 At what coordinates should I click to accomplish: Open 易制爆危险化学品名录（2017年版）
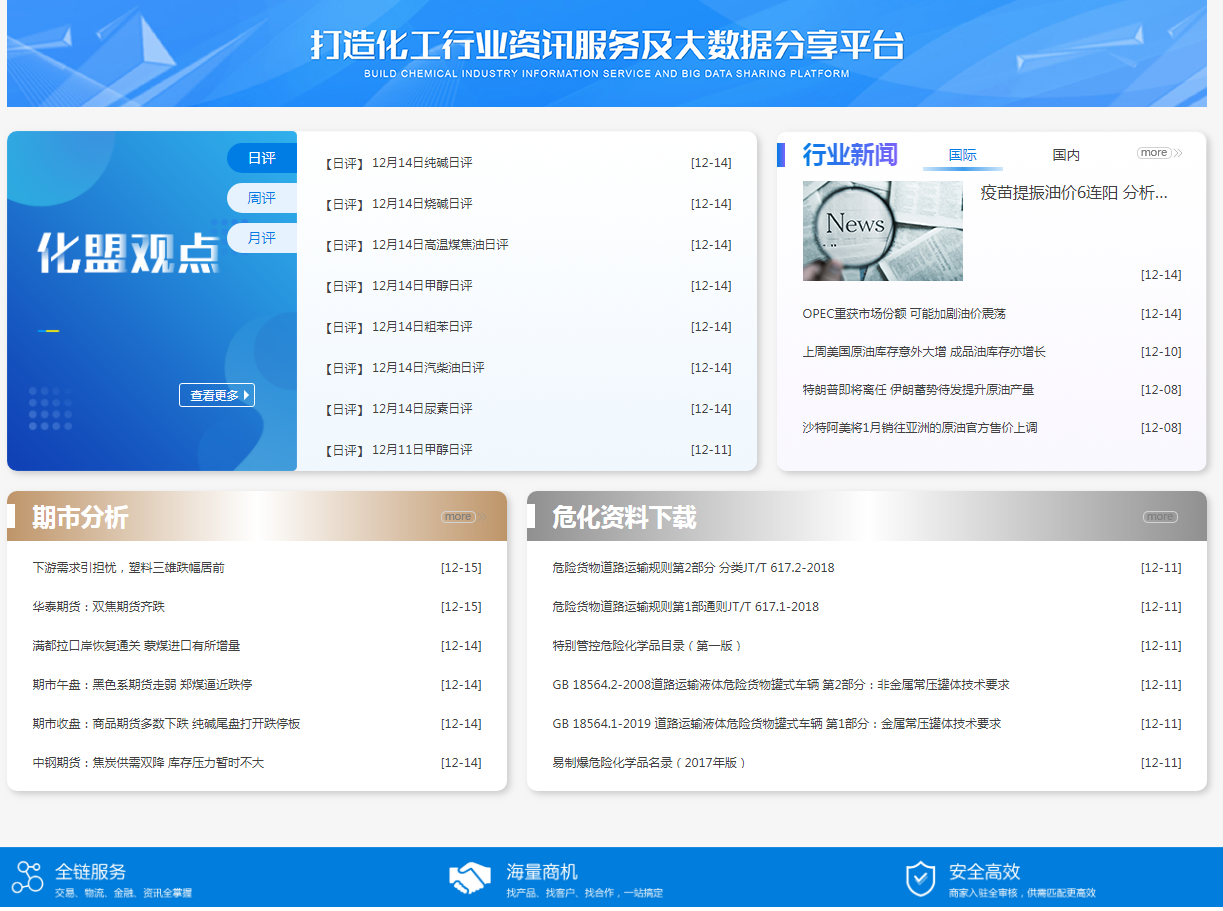(650, 763)
